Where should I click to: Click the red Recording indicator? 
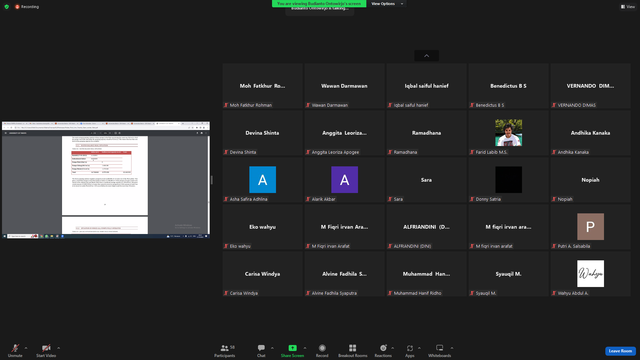click(27, 7)
